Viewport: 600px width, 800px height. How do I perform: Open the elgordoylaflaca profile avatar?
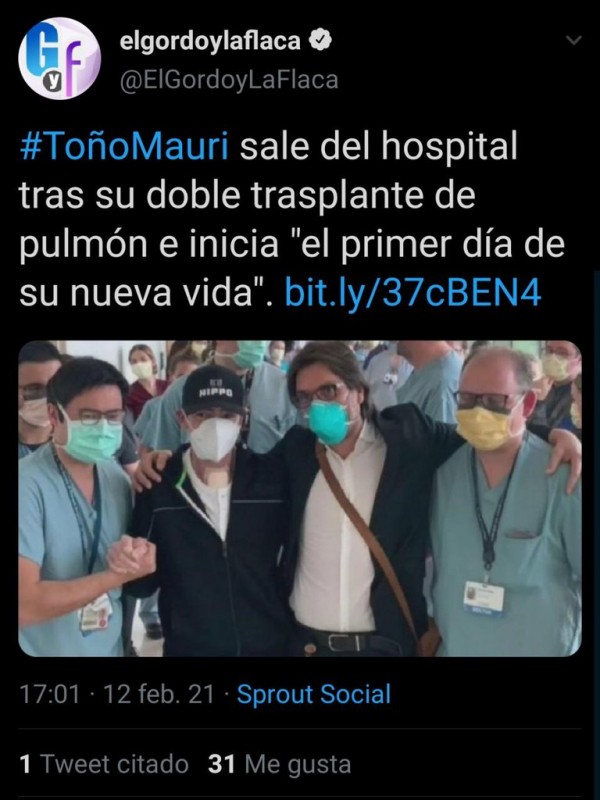tap(59, 58)
